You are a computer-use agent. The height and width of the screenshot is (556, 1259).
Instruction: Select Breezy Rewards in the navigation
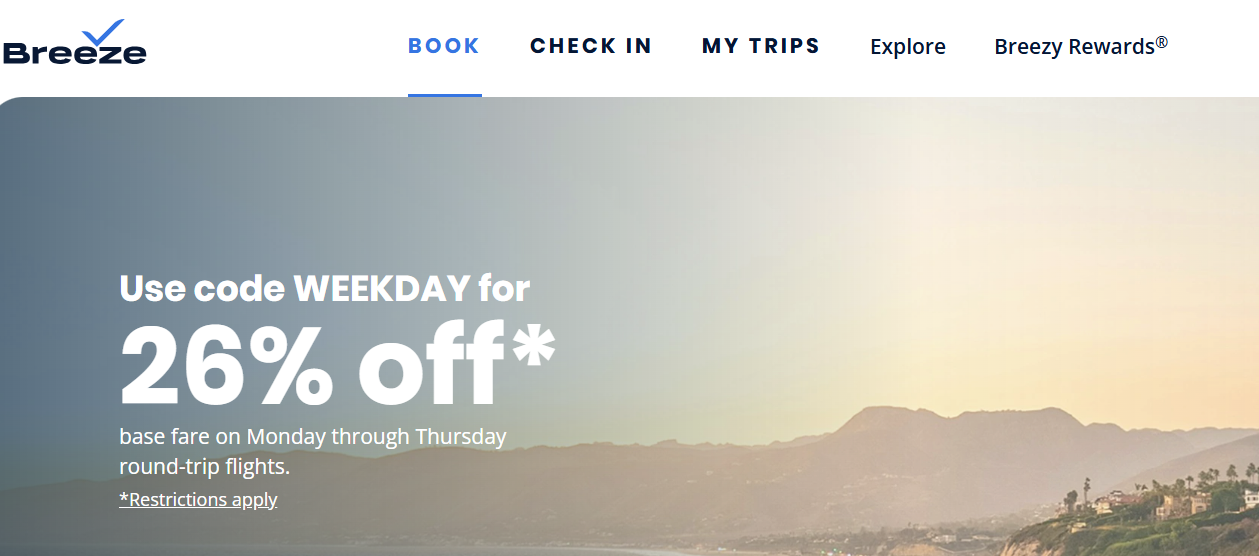[x=1075, y=47]
